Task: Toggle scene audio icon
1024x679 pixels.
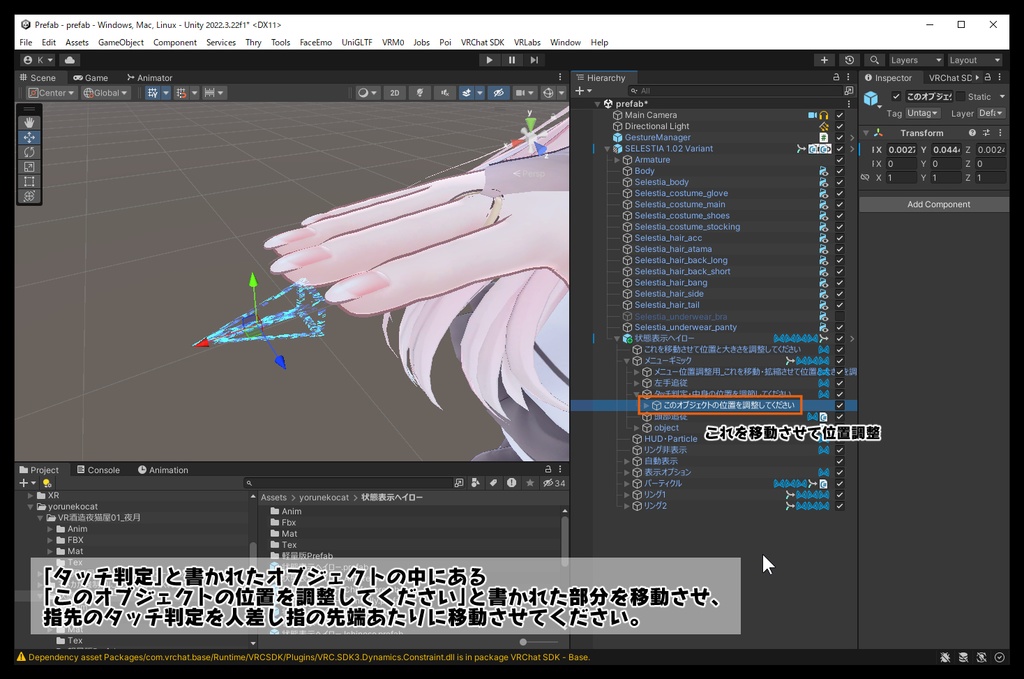Action: 445,93
